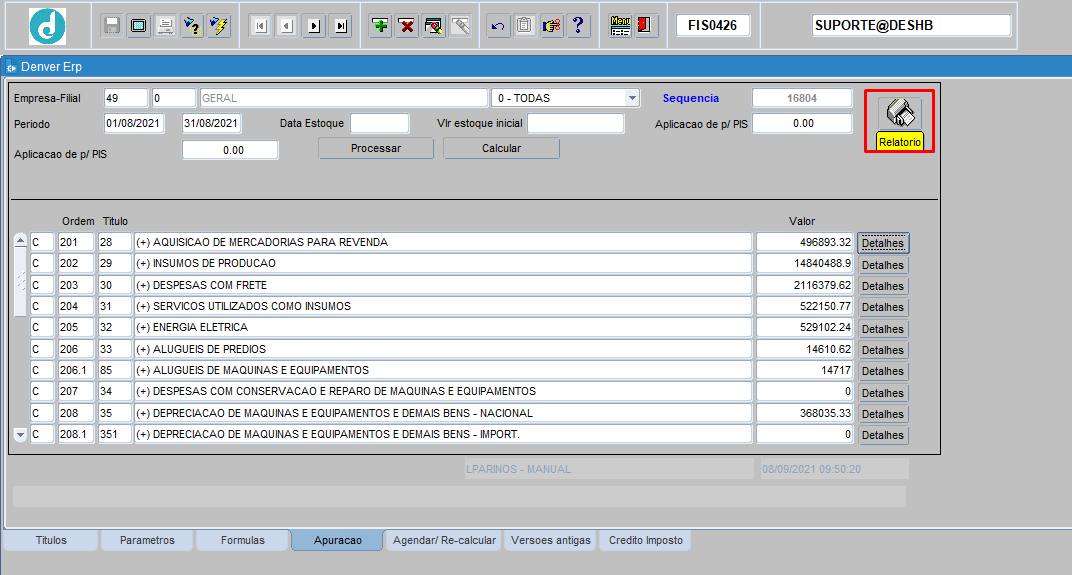Click Detalhes for AQUISICAO DE MERCADORIAS row

click(x=883, y=243)
